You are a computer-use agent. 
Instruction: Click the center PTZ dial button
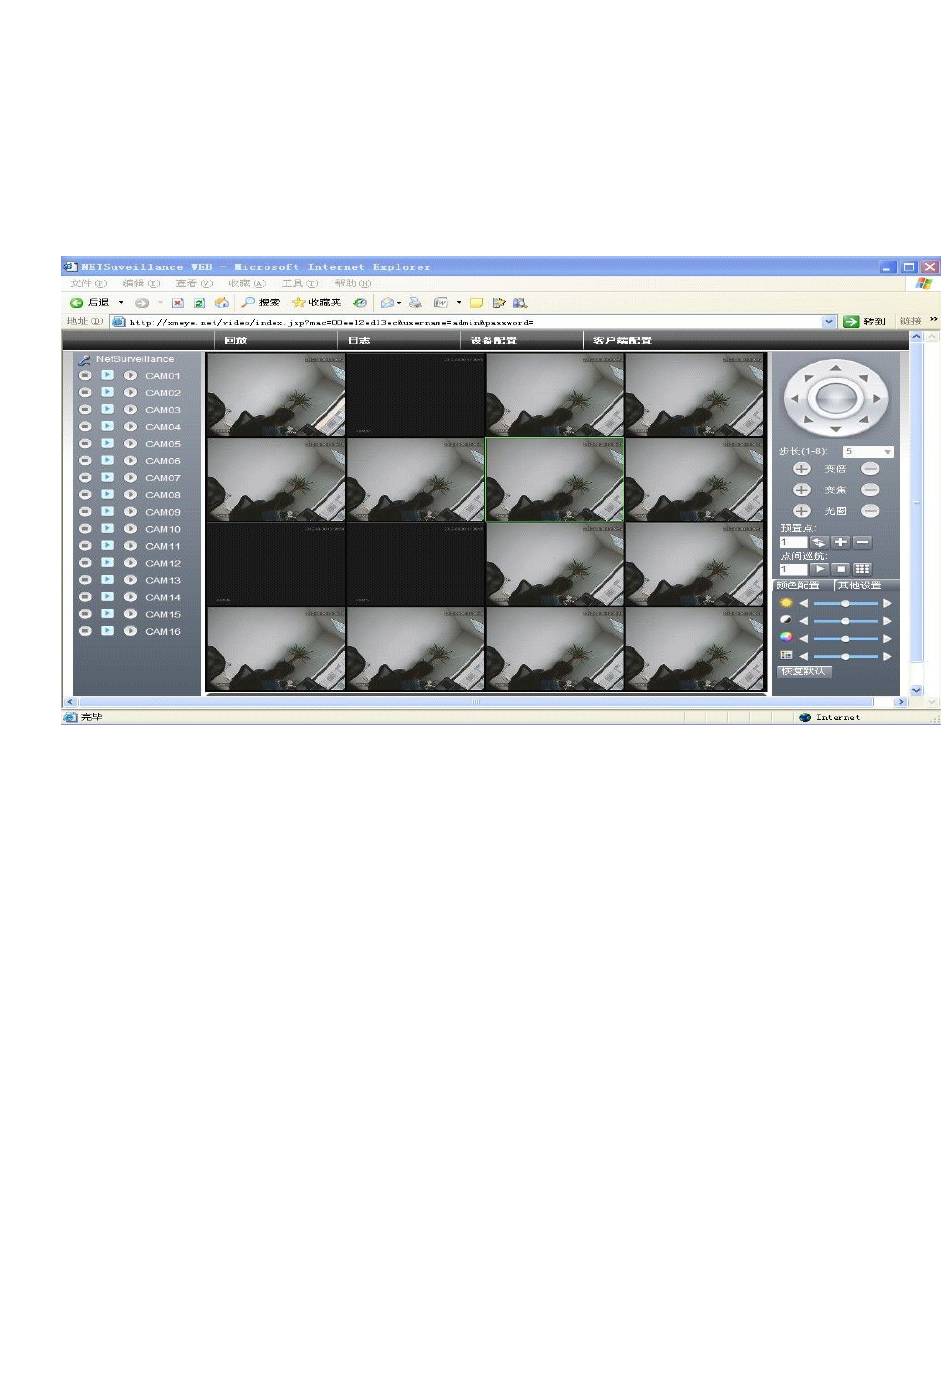pyautogui.click(x=836, y=398)
